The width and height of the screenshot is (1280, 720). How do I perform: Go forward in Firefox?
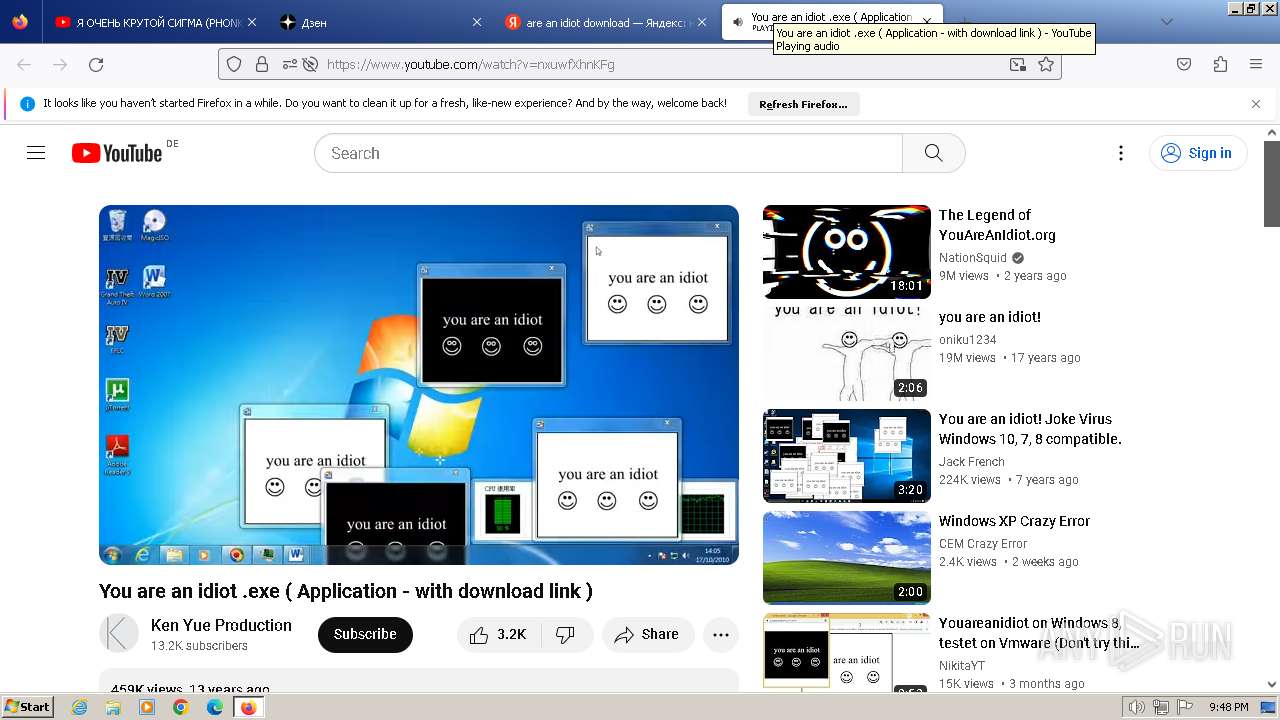pyautogui.click(x=60, y=64)
